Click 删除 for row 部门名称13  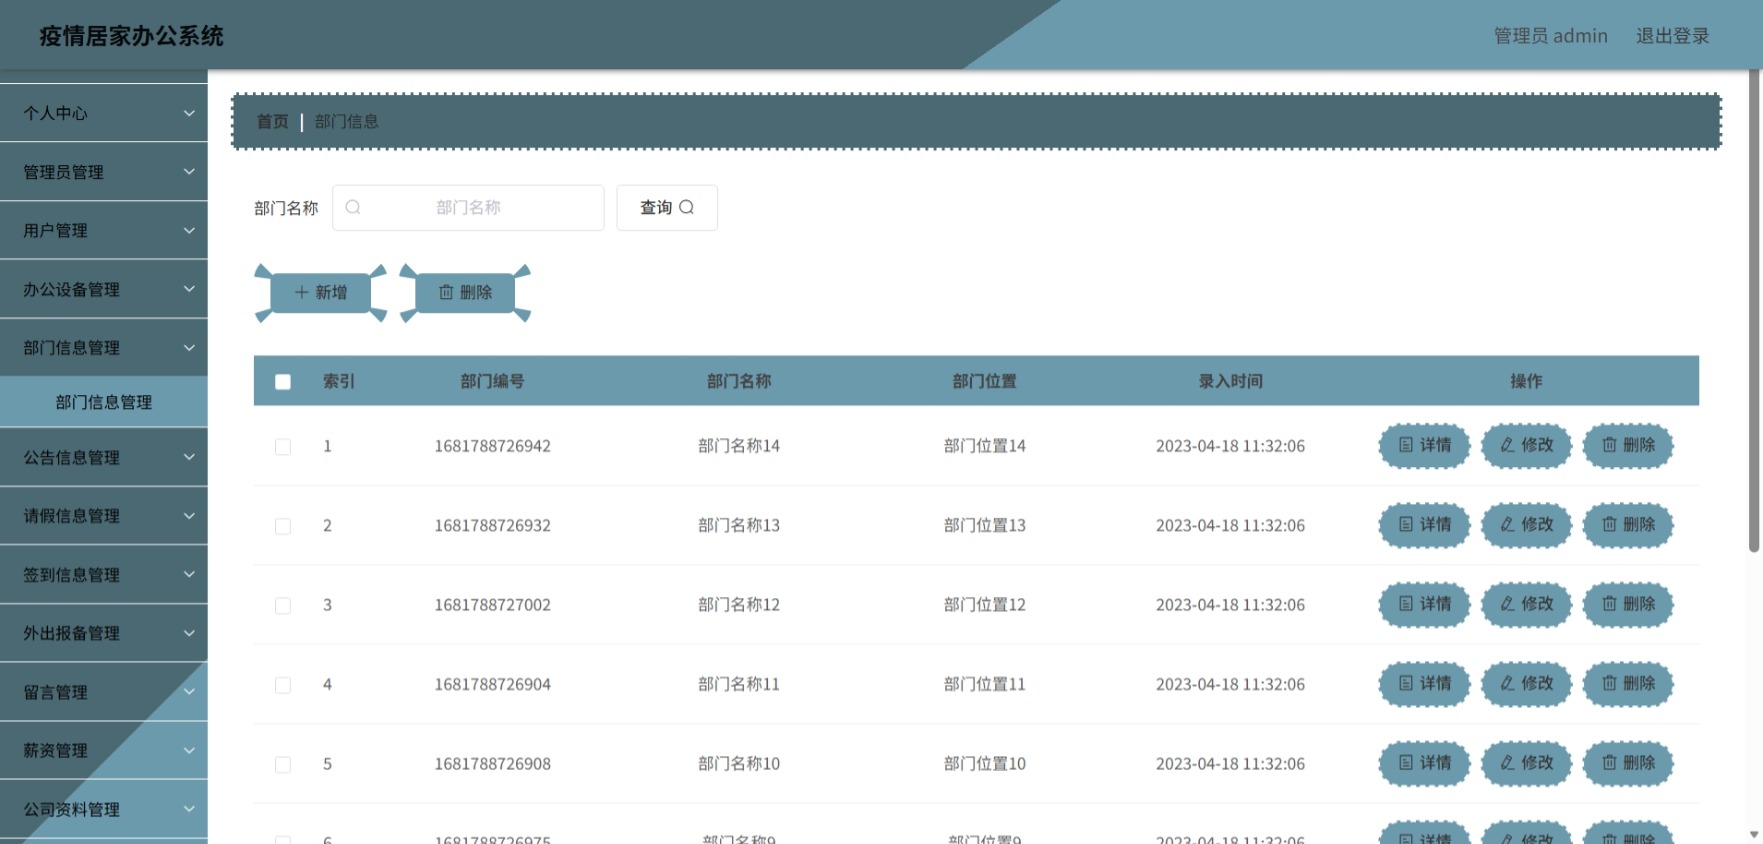[x=1629, y=525]
